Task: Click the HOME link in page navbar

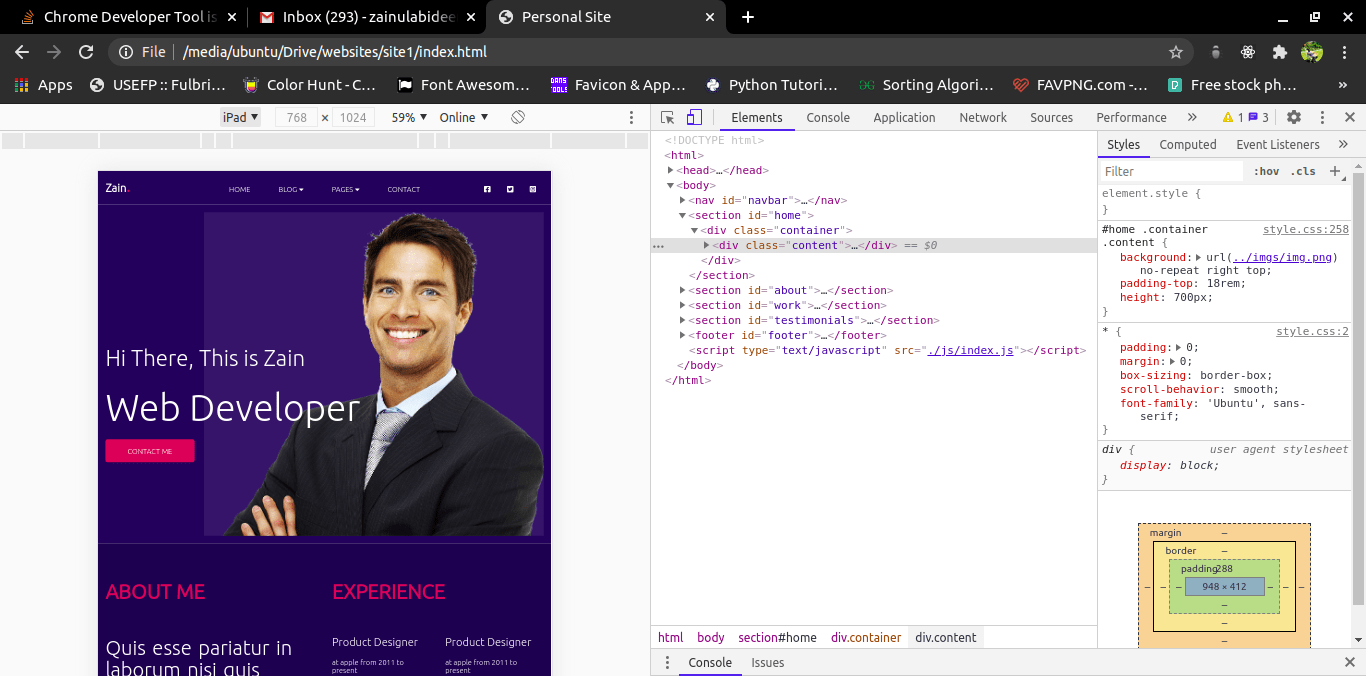Action: point(239,189)
